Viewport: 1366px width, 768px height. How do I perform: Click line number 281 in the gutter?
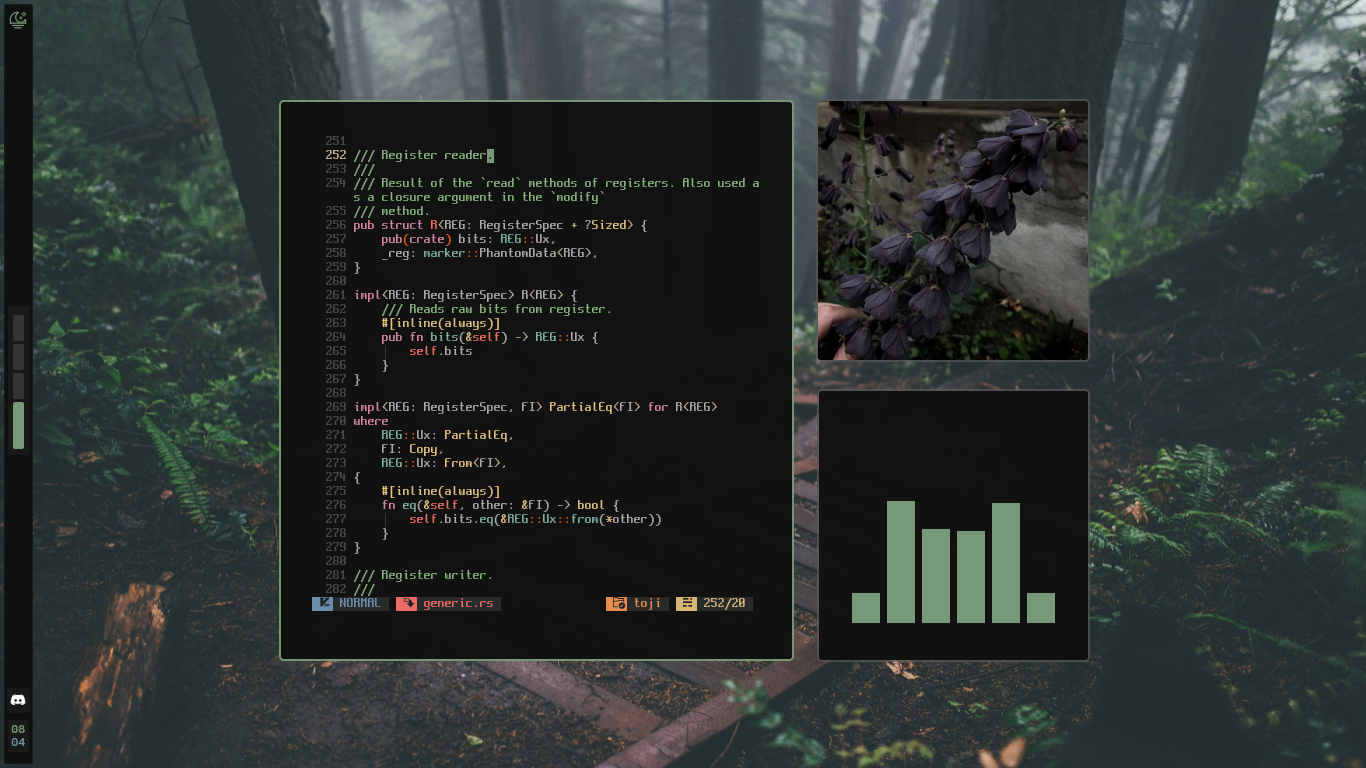click(335, 575)
